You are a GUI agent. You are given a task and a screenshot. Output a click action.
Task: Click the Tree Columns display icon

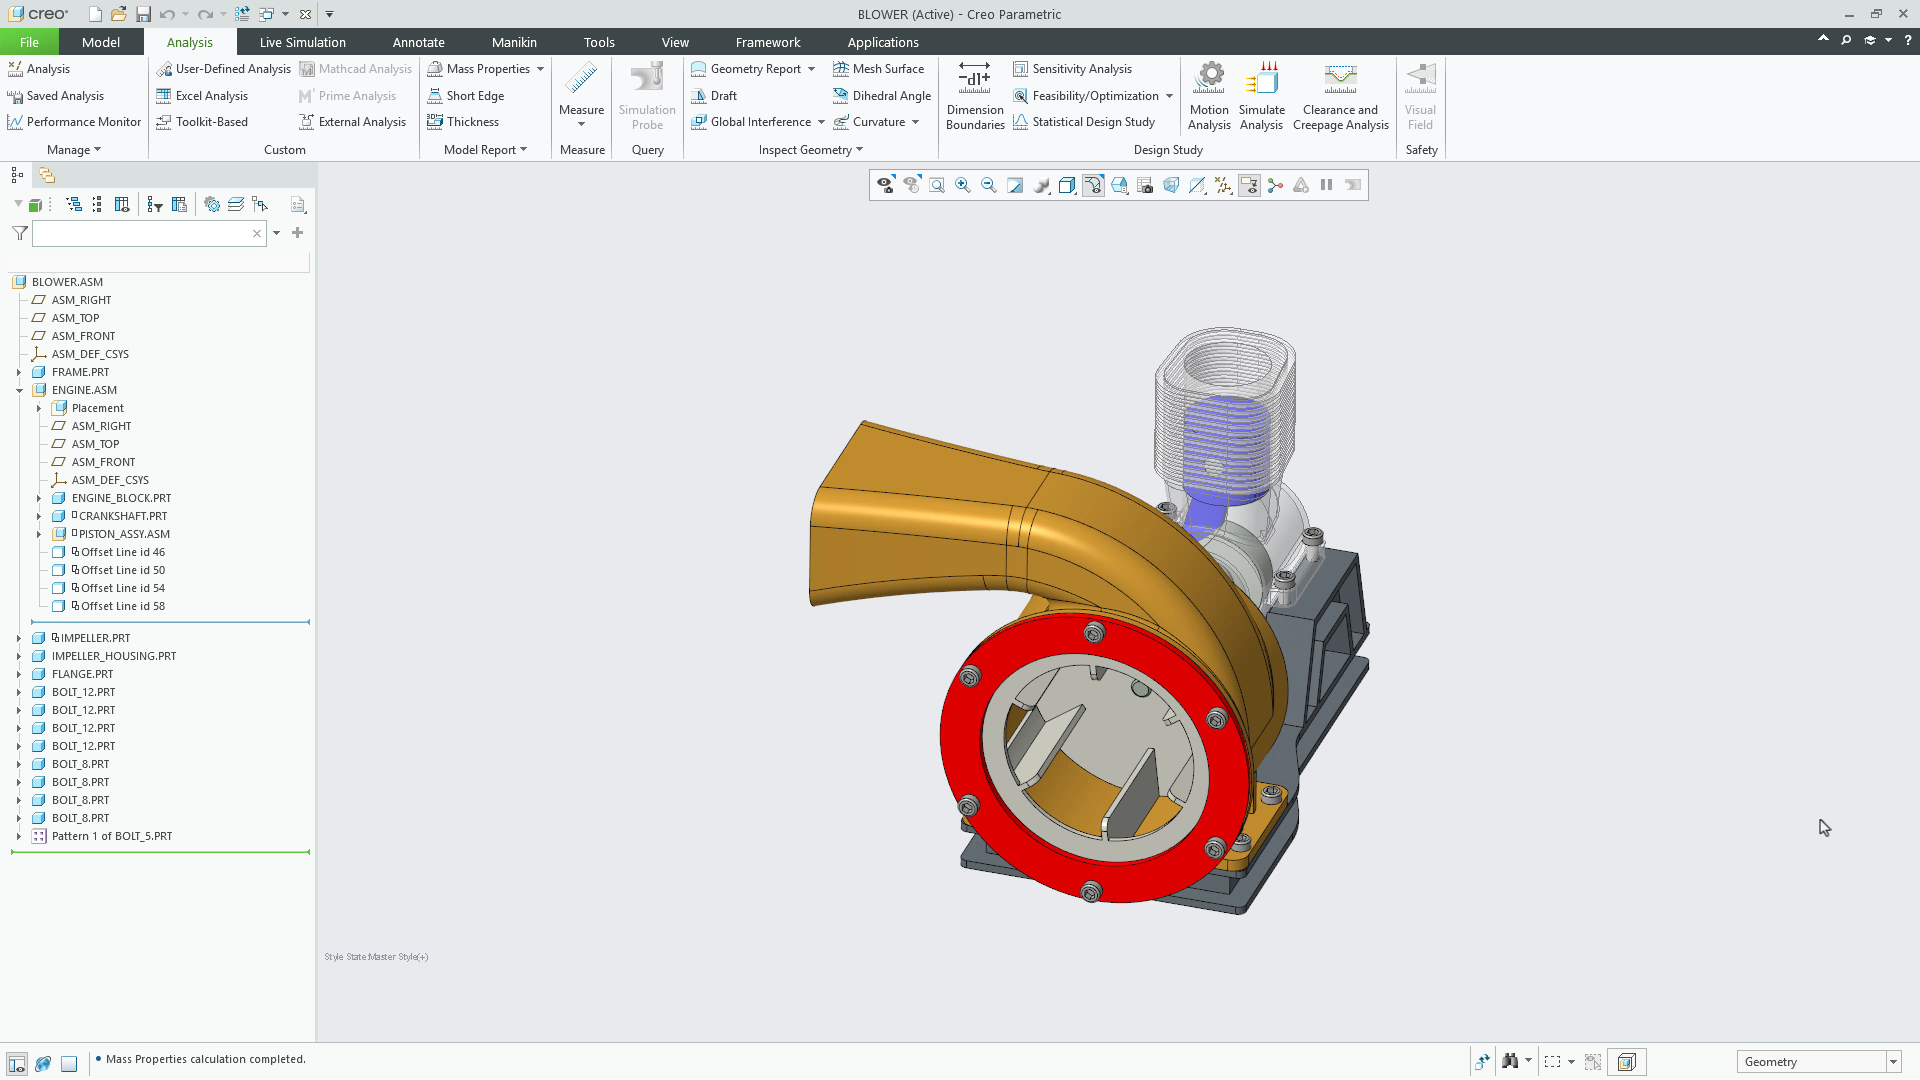[122, 204]
